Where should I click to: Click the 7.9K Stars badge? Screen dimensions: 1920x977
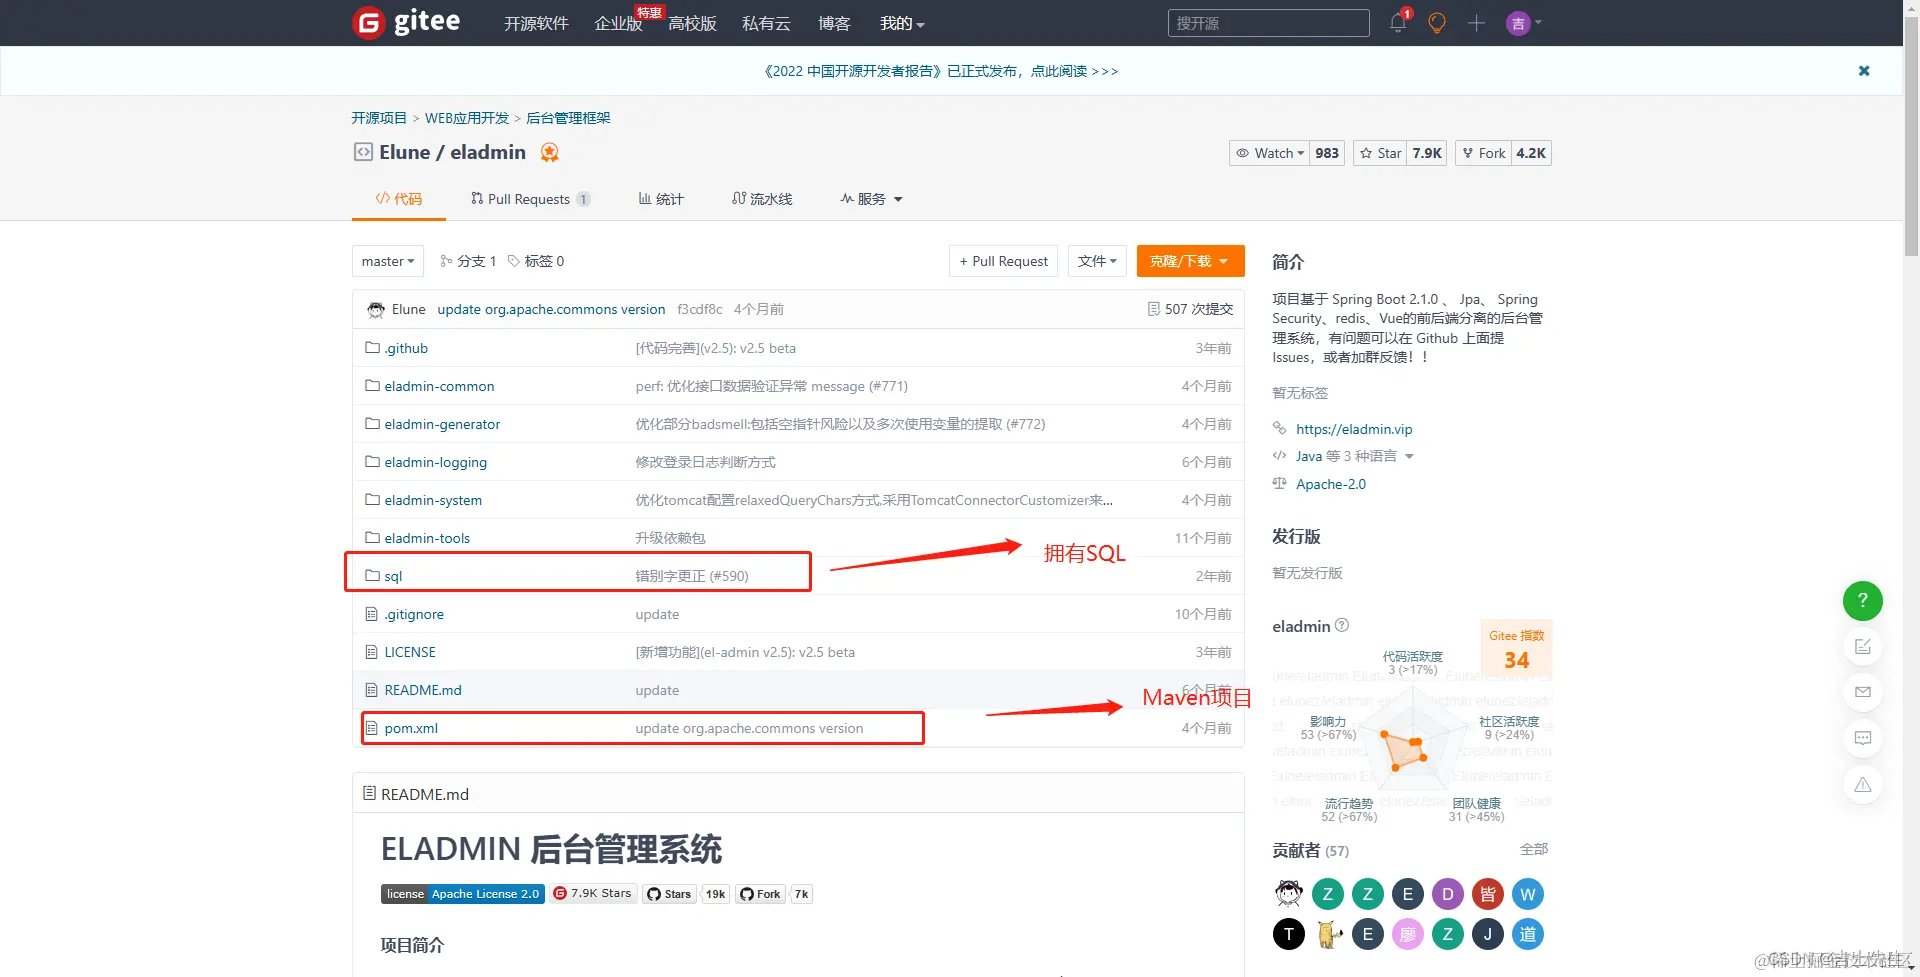tap(593, 894)
